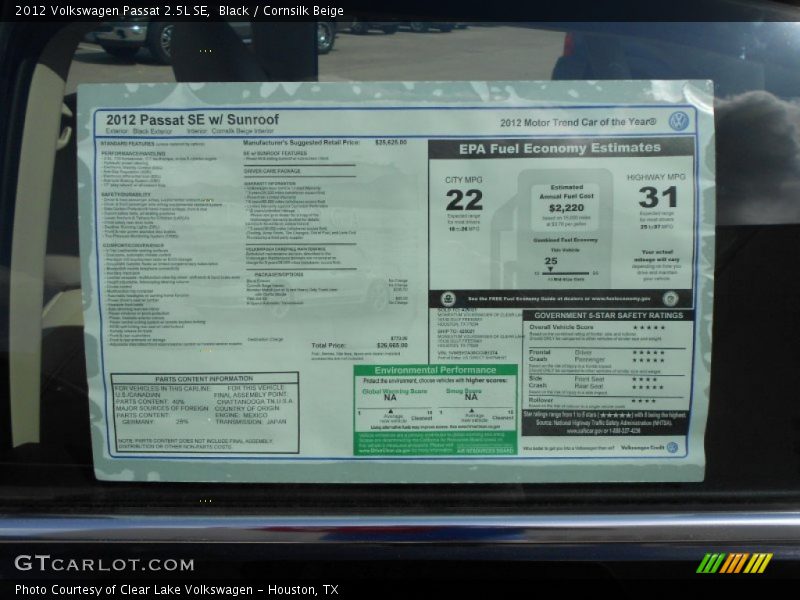The width and height of the screenshot is (800, 600).
Task: Click the Highway MPG value 31
Action: point(658,197)
